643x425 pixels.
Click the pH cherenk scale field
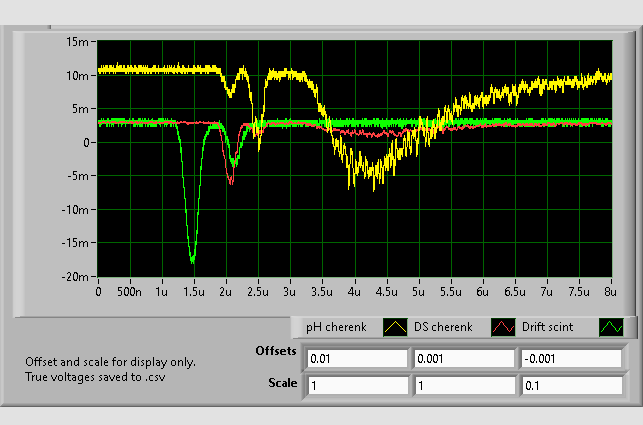pyautogui.click(x=357, y=385)
